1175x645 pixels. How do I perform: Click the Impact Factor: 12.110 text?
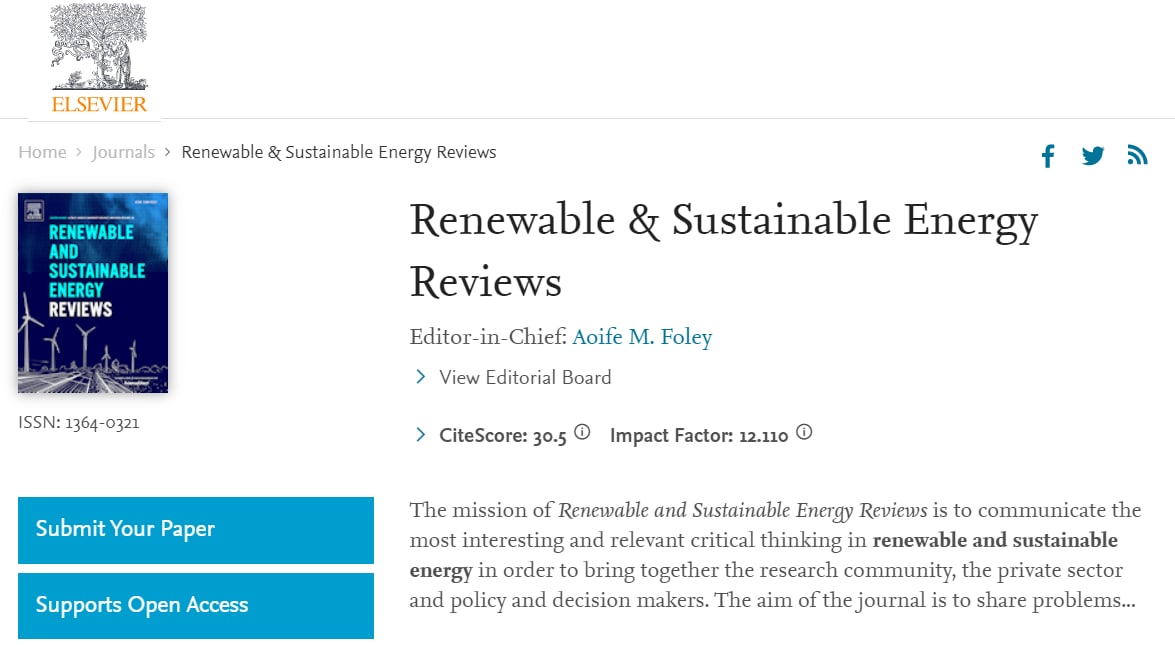click(699, 435)
